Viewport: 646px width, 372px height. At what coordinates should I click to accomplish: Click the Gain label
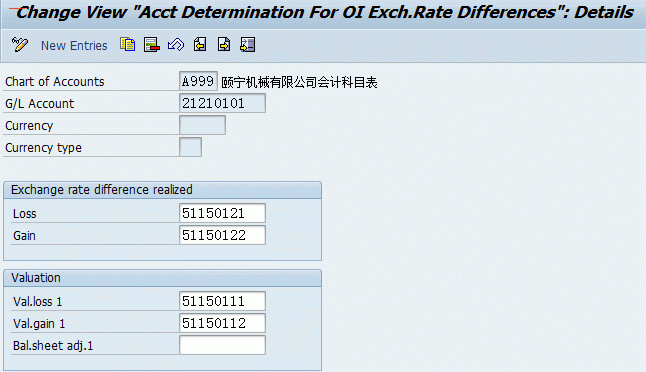[x=24, y=236]
